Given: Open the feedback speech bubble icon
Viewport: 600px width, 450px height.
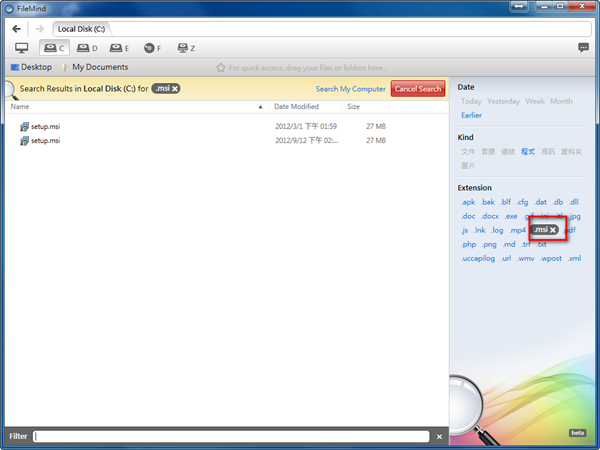Looking at the screenshot, I should [584, 47].
